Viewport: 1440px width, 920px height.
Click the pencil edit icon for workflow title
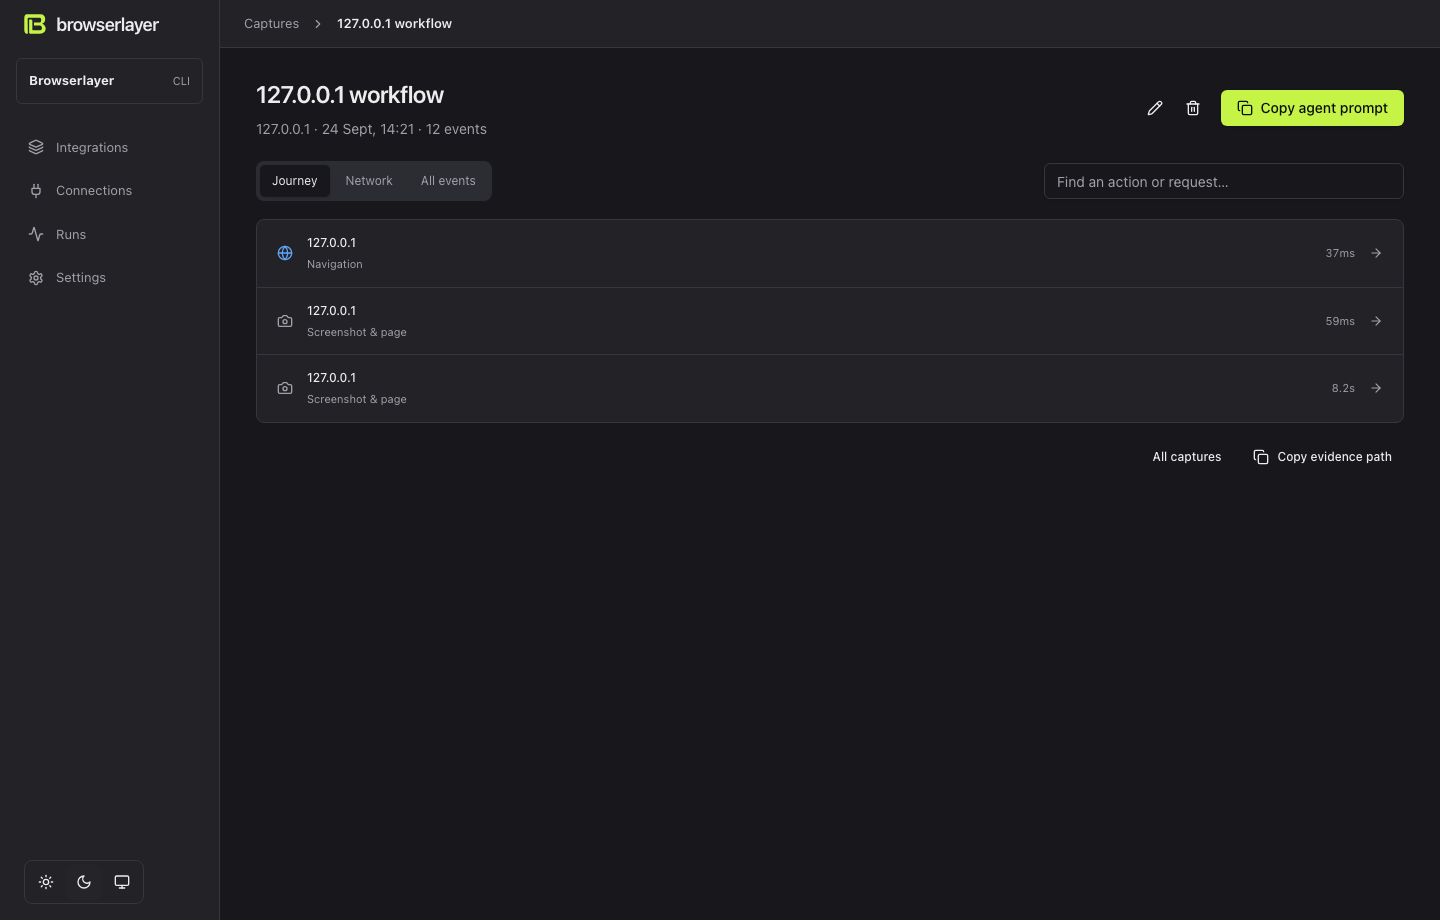click(x=1155, y=108)
